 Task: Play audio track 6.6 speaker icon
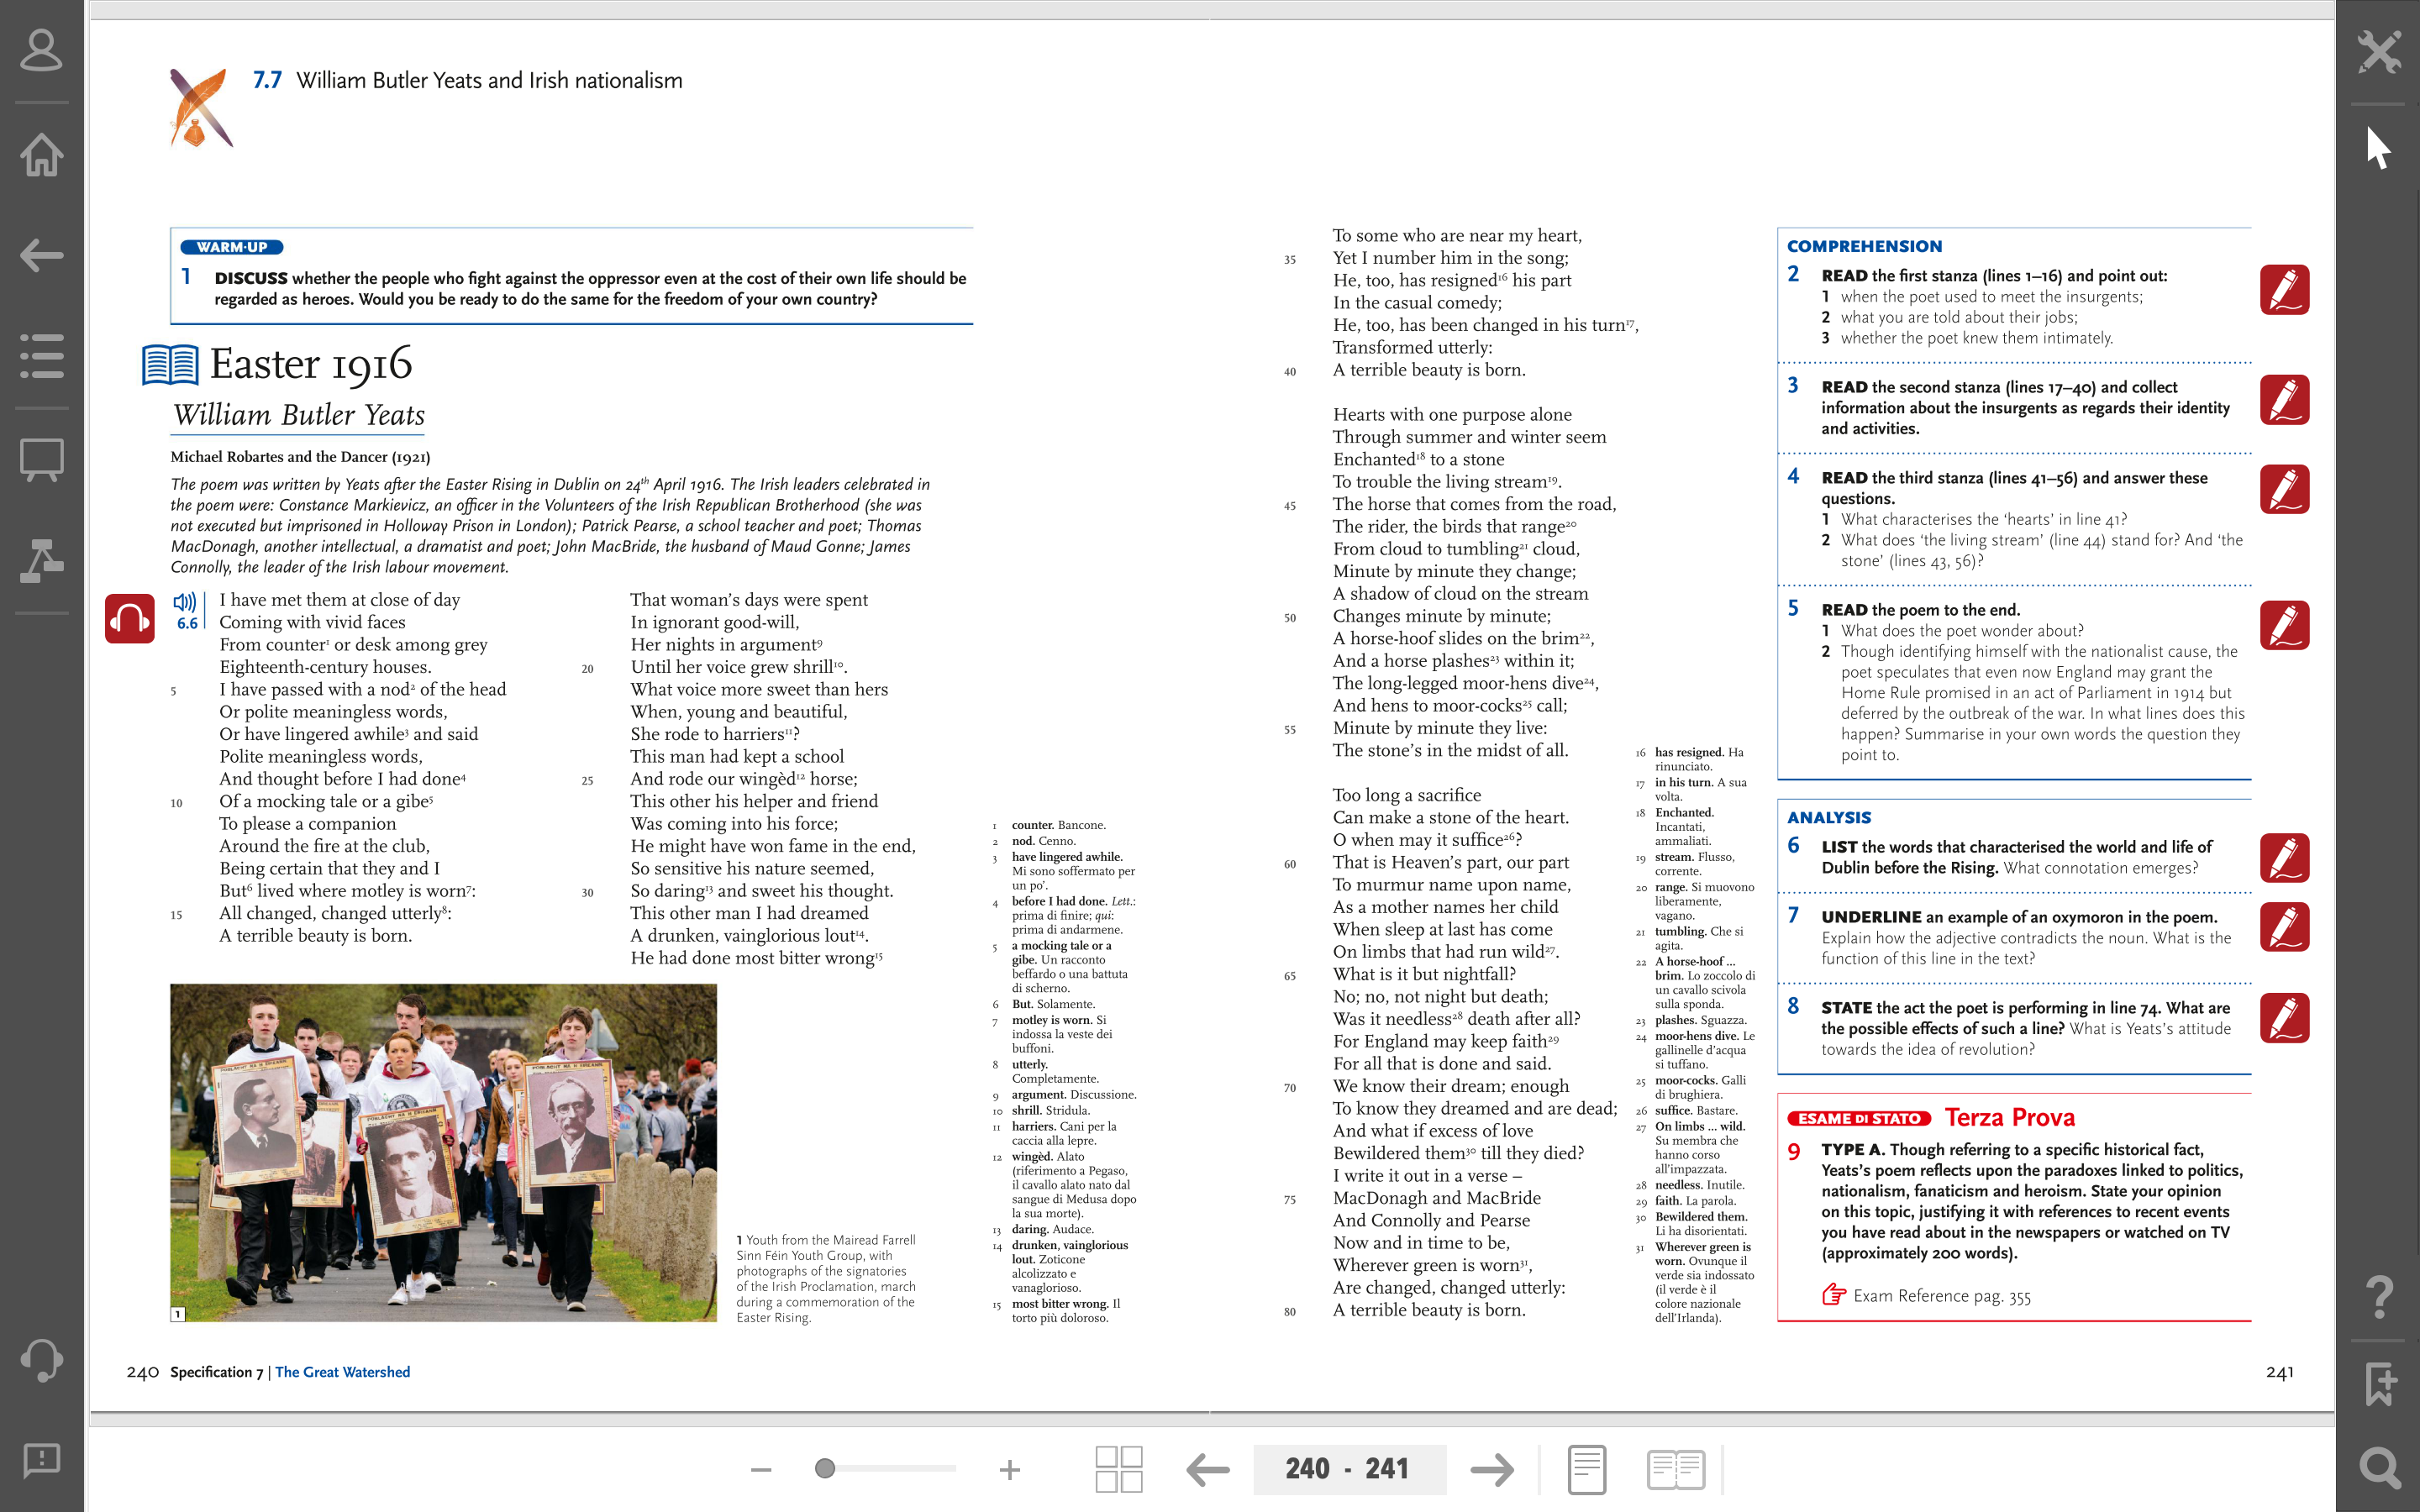185,602
